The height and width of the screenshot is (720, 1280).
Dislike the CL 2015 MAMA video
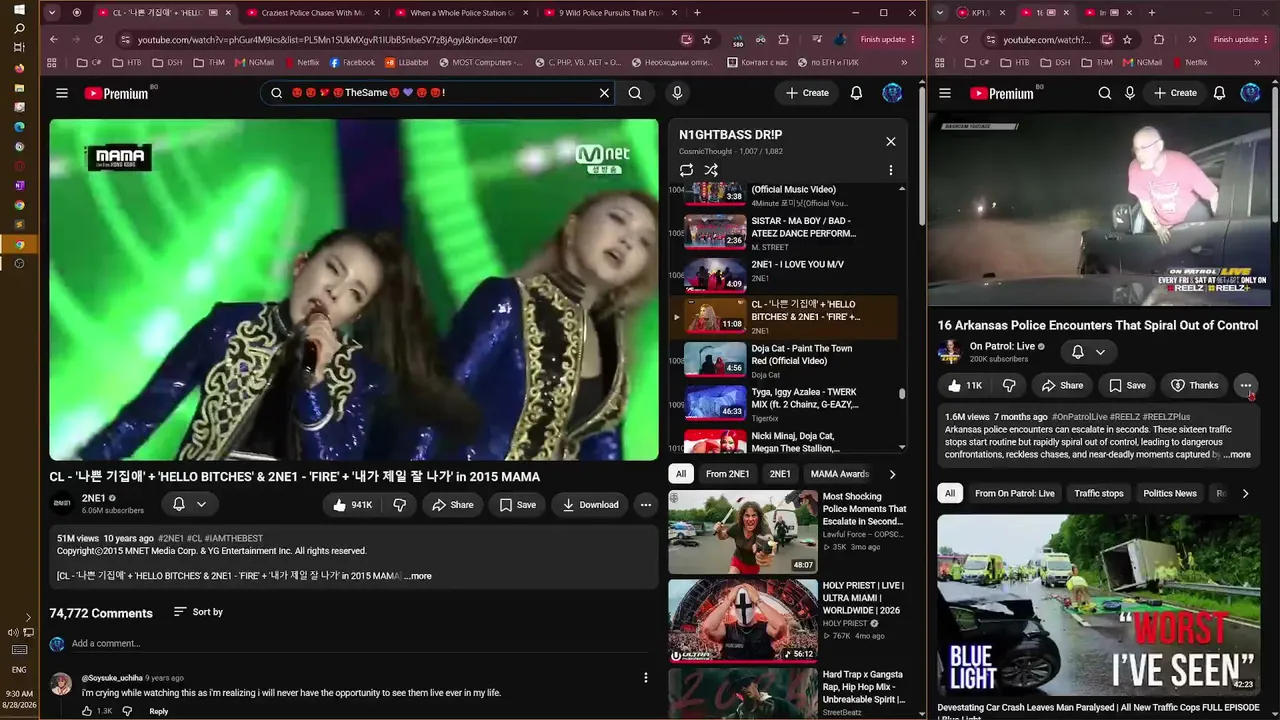point(399,505)
